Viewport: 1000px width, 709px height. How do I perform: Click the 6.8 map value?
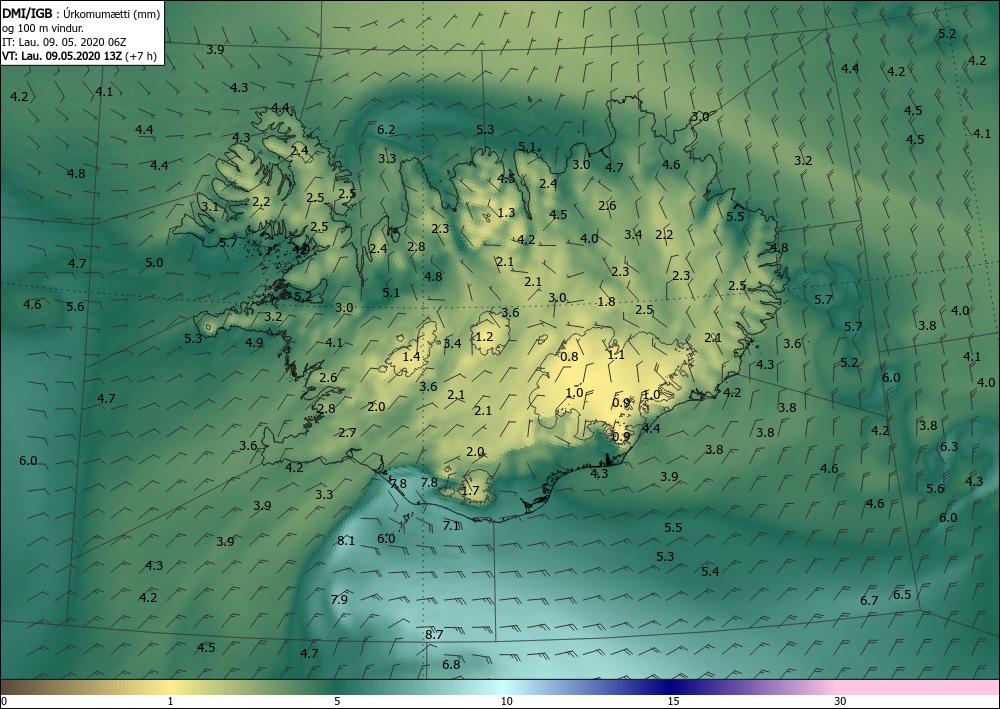coord(451,664)
